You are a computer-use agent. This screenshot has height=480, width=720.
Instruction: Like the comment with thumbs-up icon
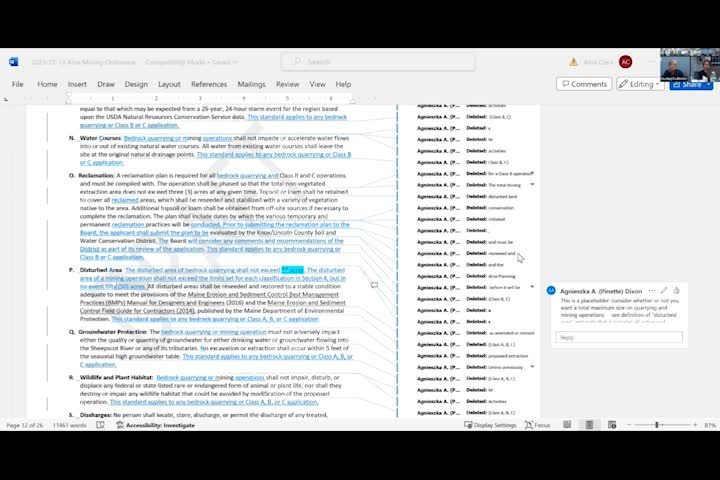[676, 291]
